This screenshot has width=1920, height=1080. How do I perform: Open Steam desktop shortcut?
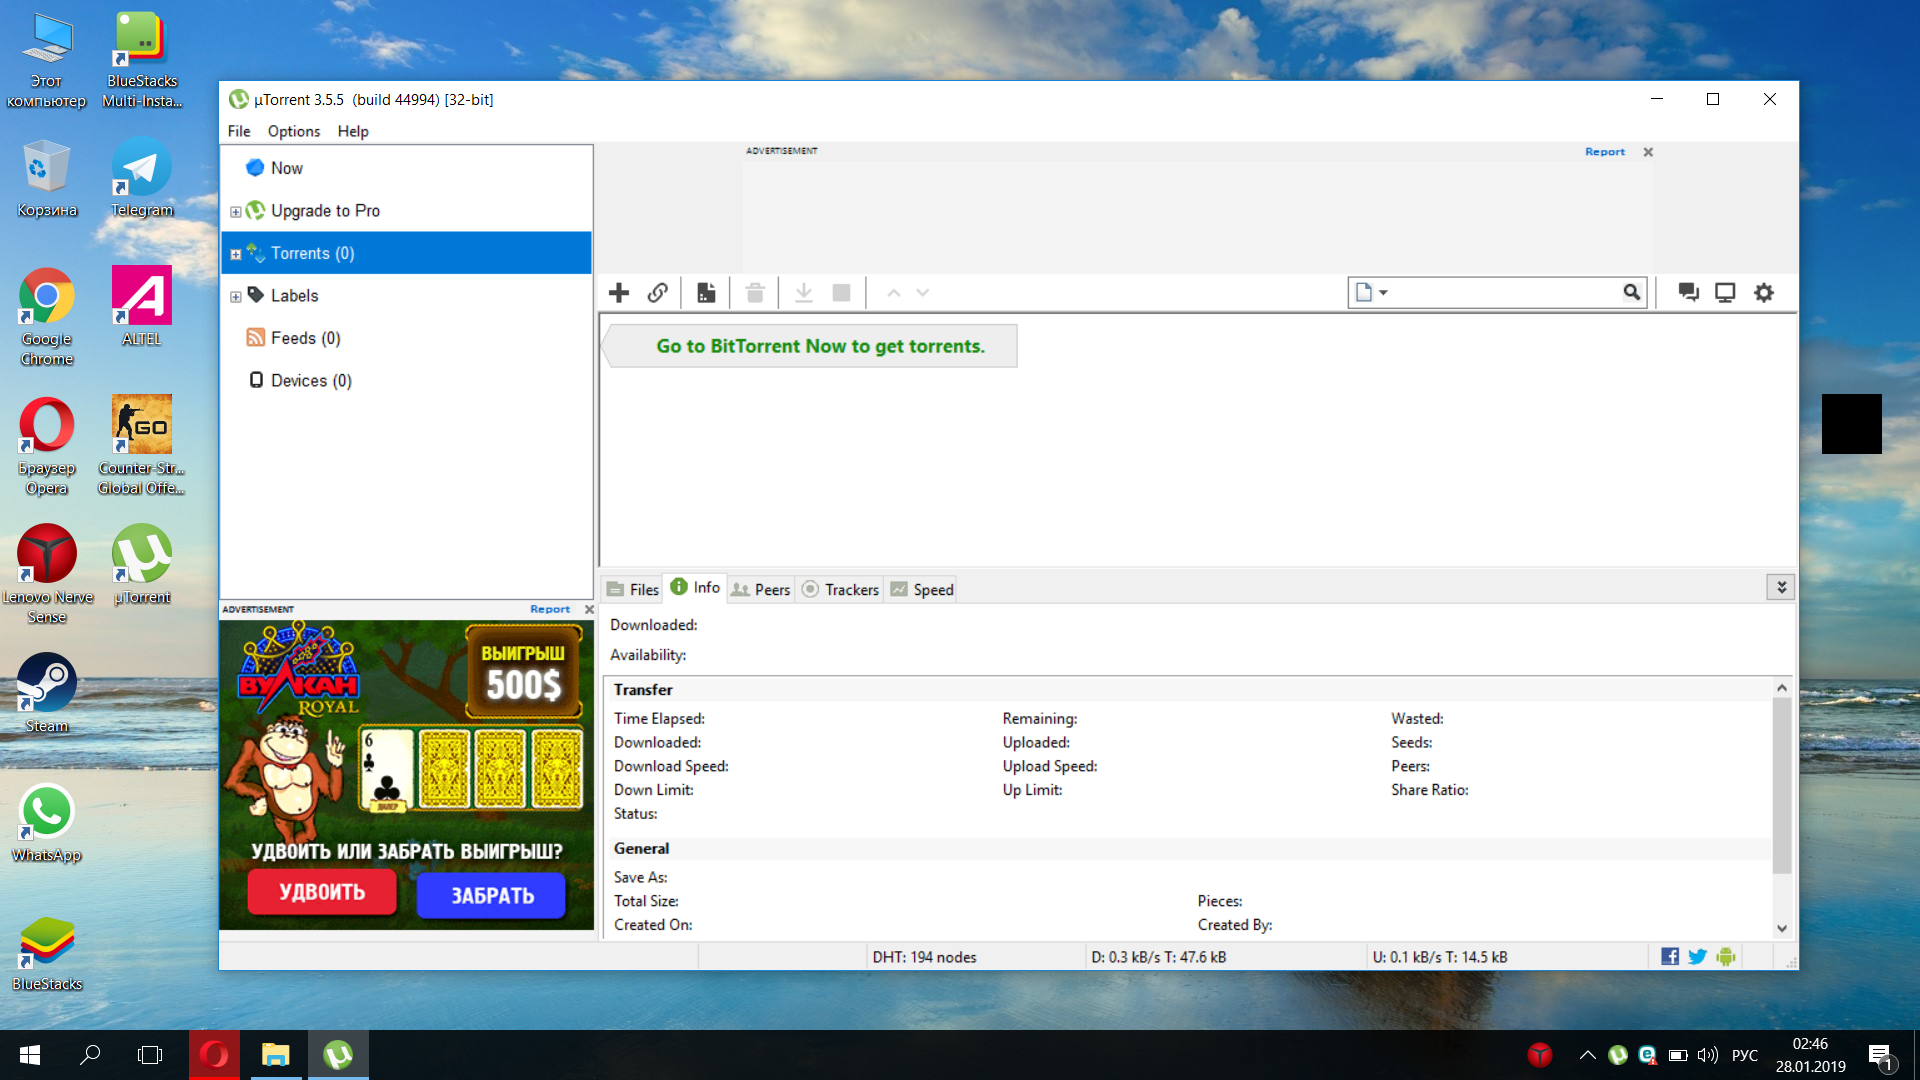(x=47, y=693)
